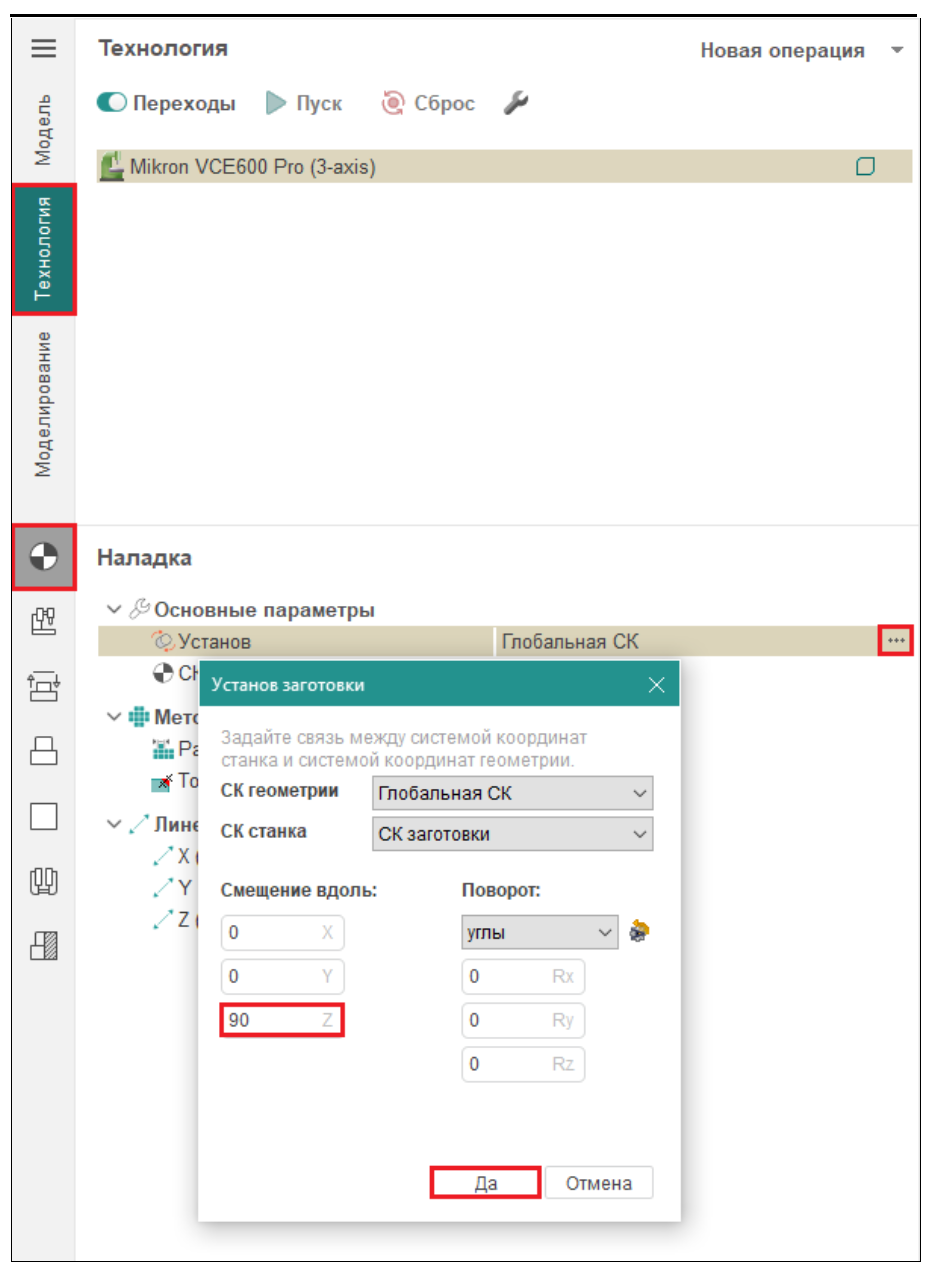Select the Наладка setup sidebar icon
Viewport: 931px width, 1272px height.
[44, 557]
